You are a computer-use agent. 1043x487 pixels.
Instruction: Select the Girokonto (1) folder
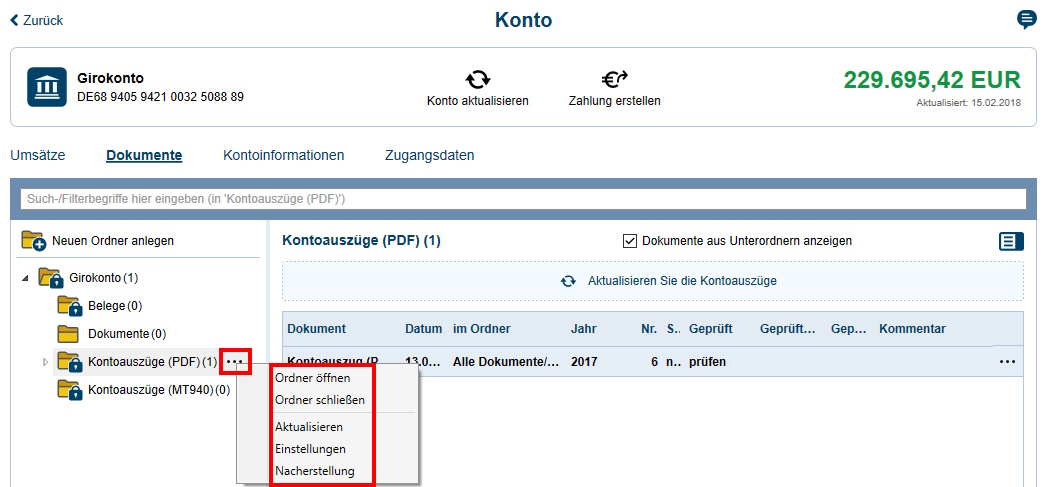[104, 277]
